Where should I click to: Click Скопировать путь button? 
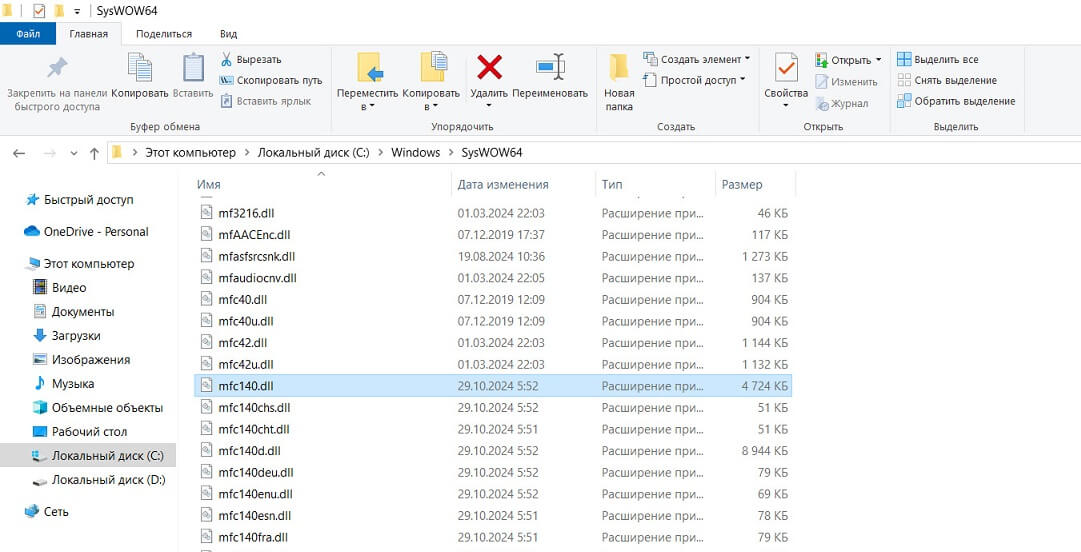[271, 81]
